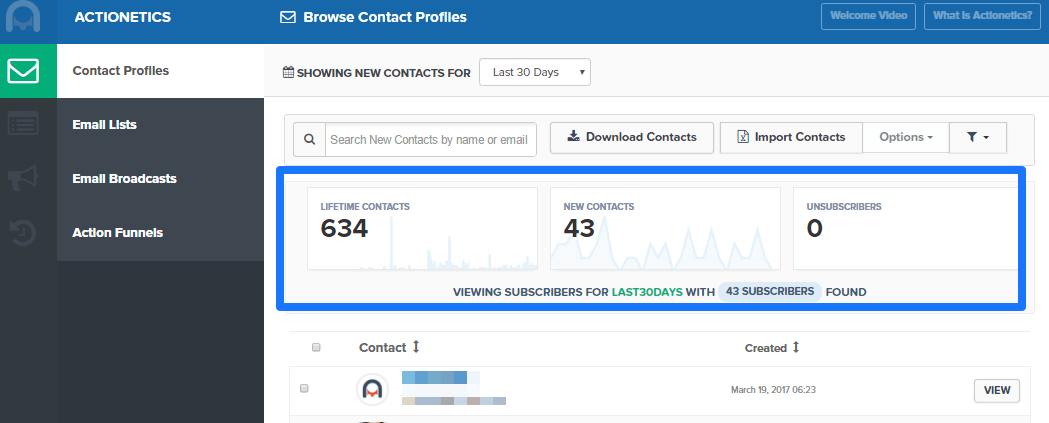Image resolution: width=1049 pixels, height=423 pixels.
Task: Click the calendar icon beside Showing New Contacts
Action: pos(288,72)
